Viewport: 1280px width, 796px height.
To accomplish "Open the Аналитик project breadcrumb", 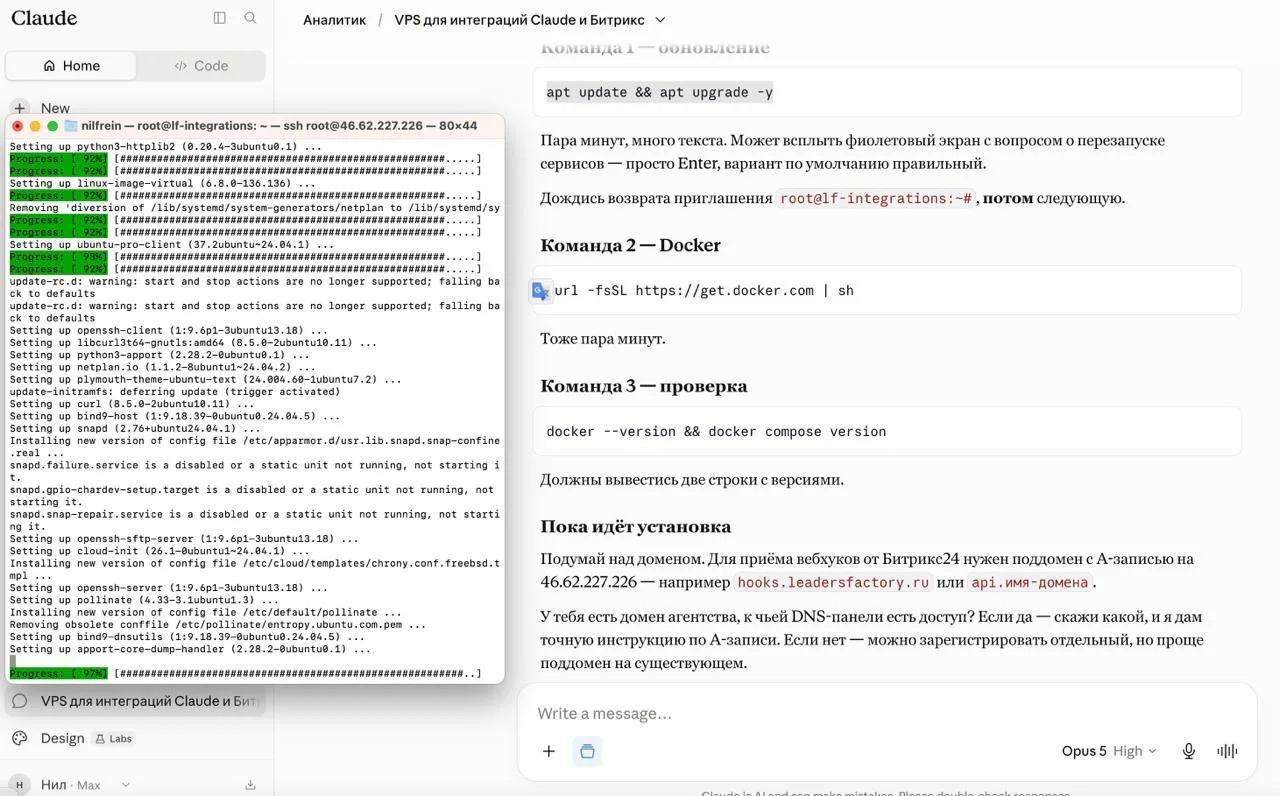I will click(x=334, y=20).
